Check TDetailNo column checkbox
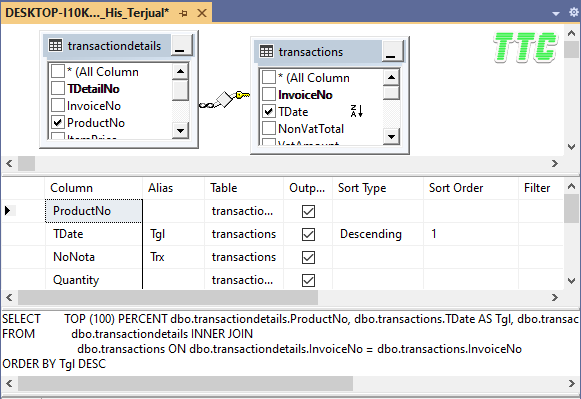This screenshot has height=399, width=581. (58, 88)
